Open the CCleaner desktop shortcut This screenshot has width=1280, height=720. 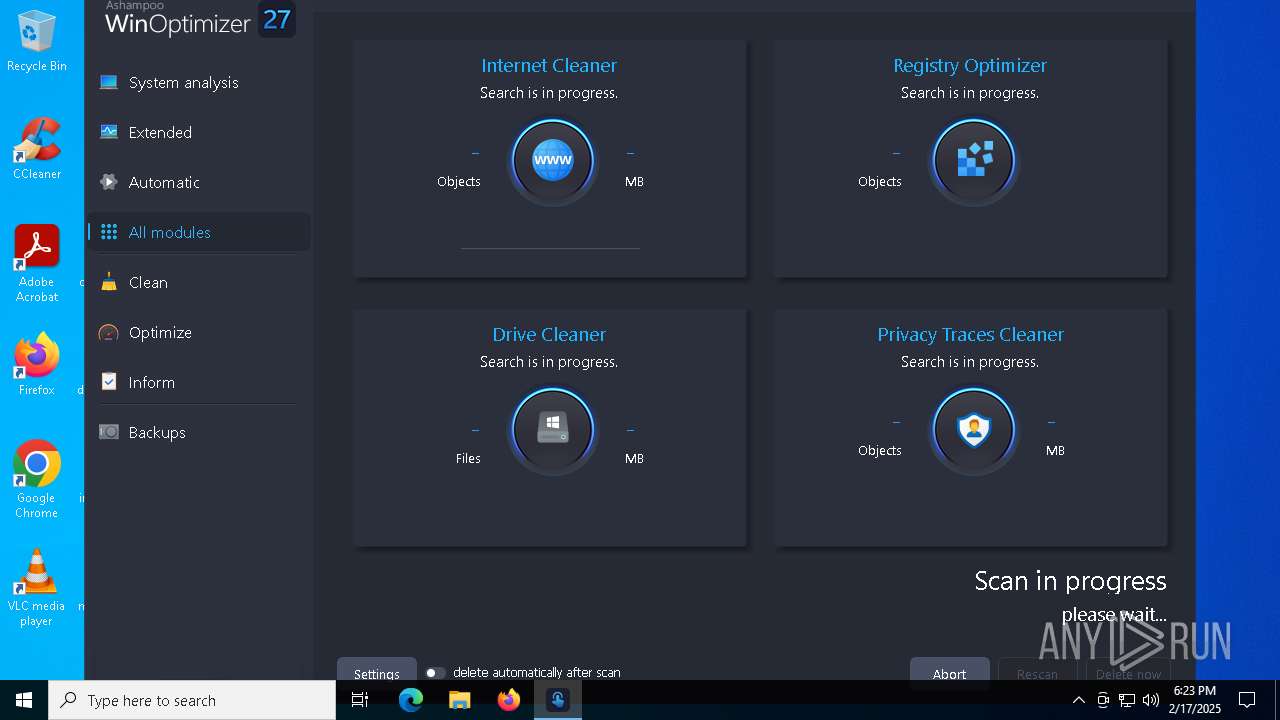[37, 149]
